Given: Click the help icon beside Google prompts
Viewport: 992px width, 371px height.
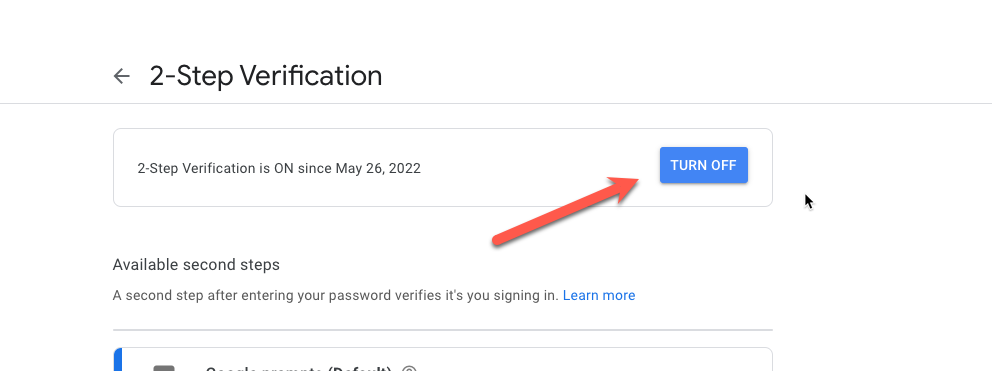Looking at the screenshot, I should 409,368.
